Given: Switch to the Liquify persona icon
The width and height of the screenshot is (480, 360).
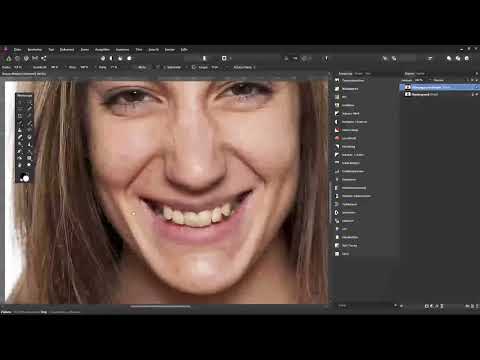Looking at the screenshot, I should 17,58.
